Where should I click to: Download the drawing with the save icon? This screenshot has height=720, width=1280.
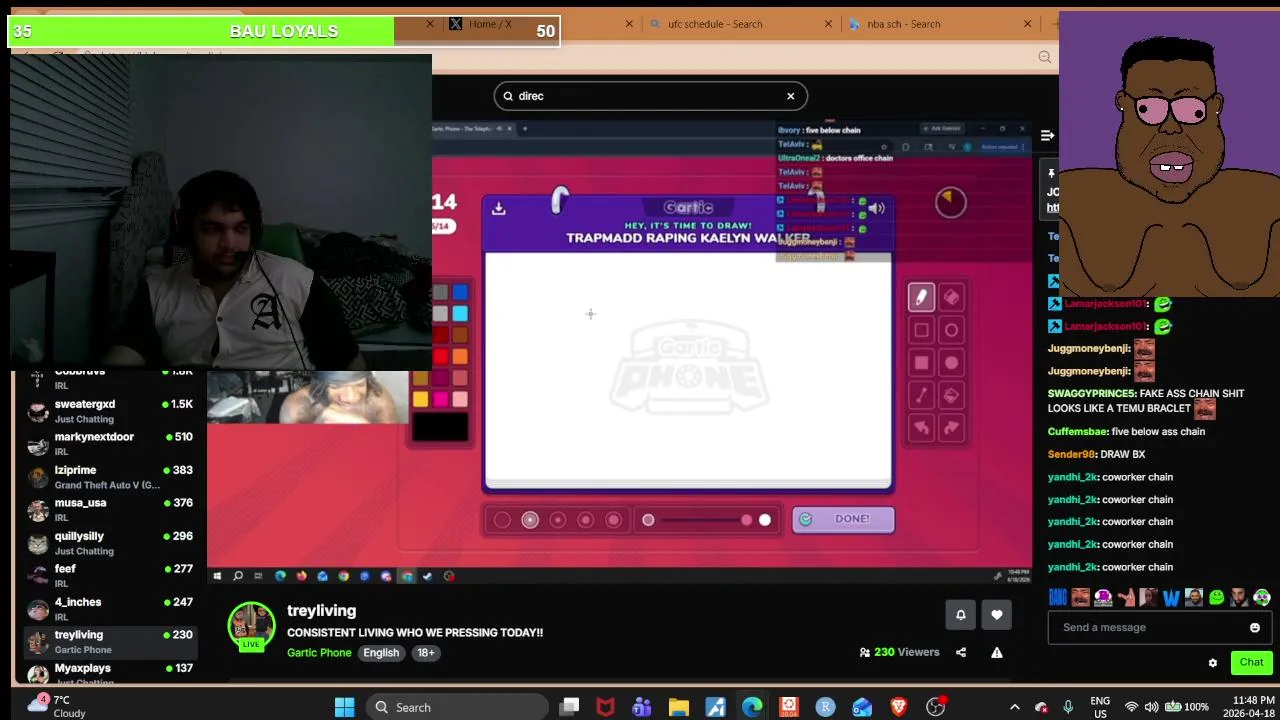[x=499, y=208]
